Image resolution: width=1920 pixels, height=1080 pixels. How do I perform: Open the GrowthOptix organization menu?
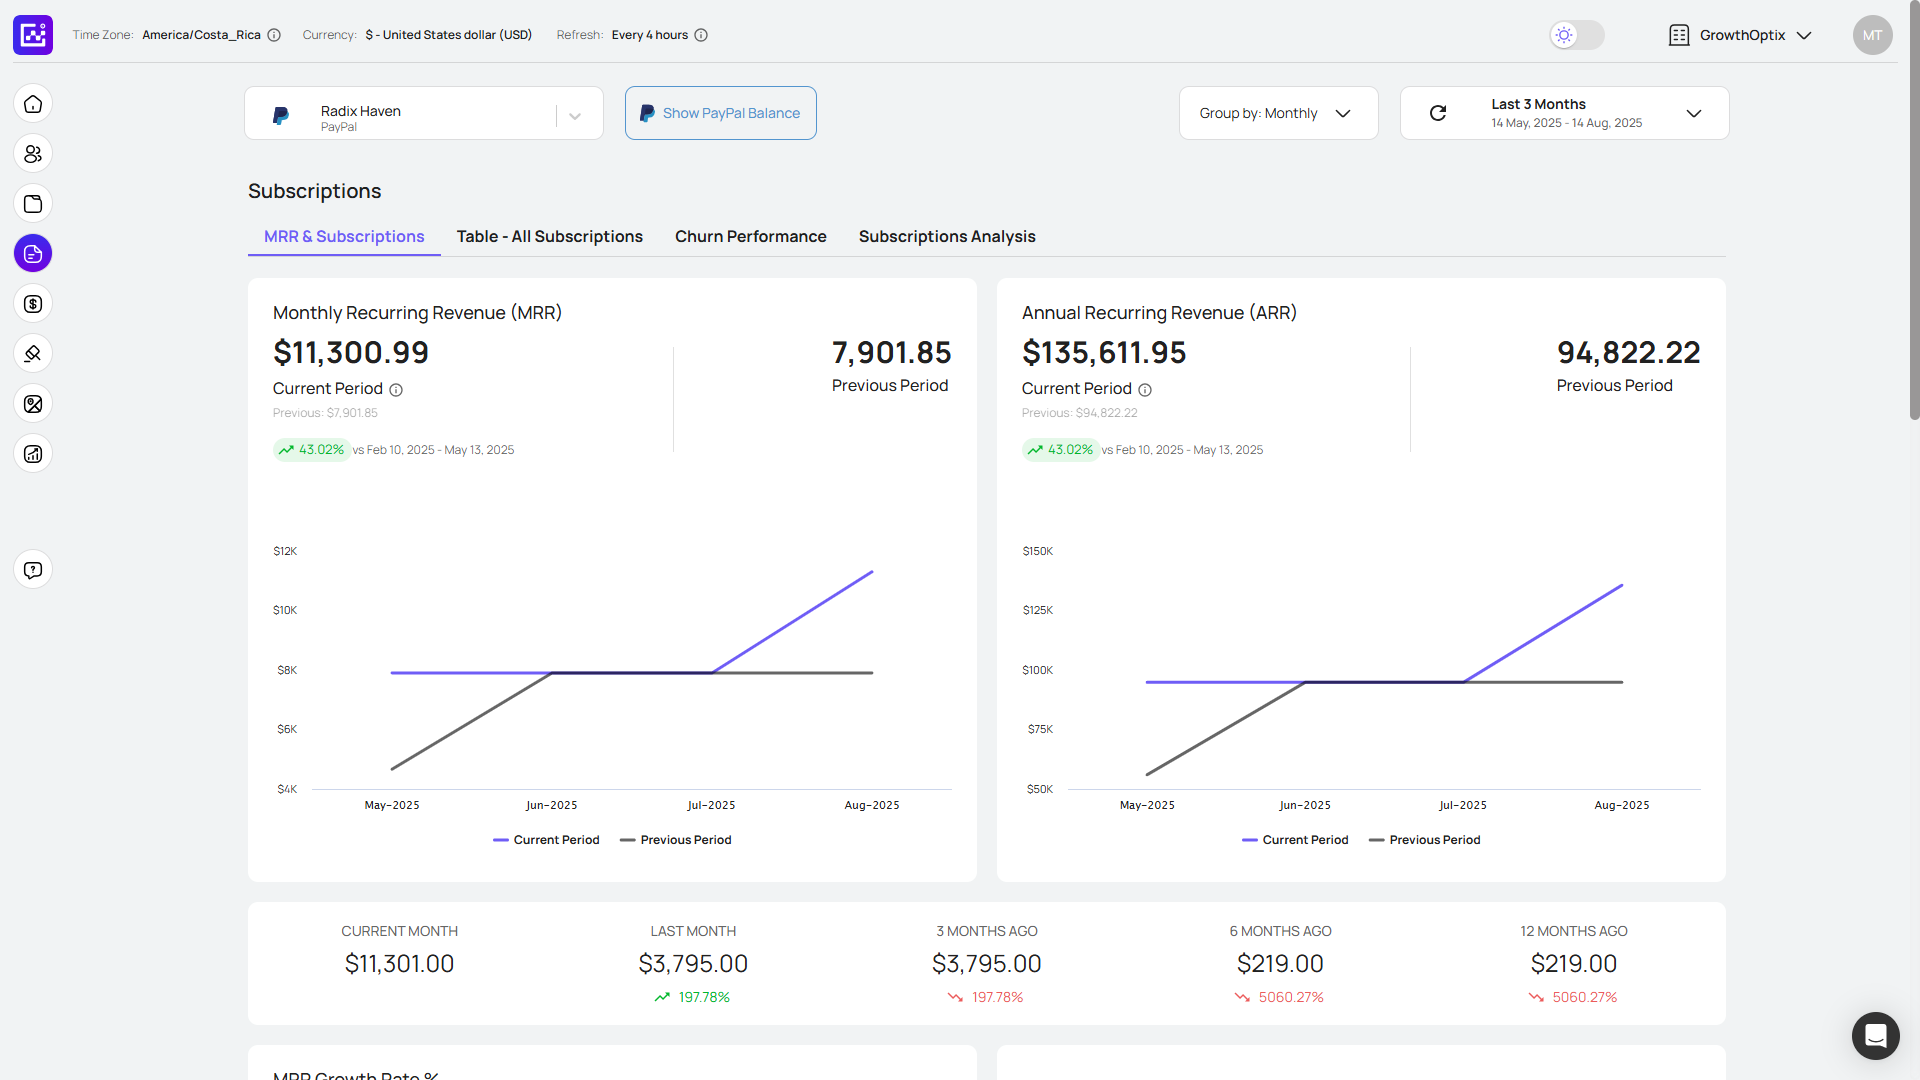tap(1741, 35)
